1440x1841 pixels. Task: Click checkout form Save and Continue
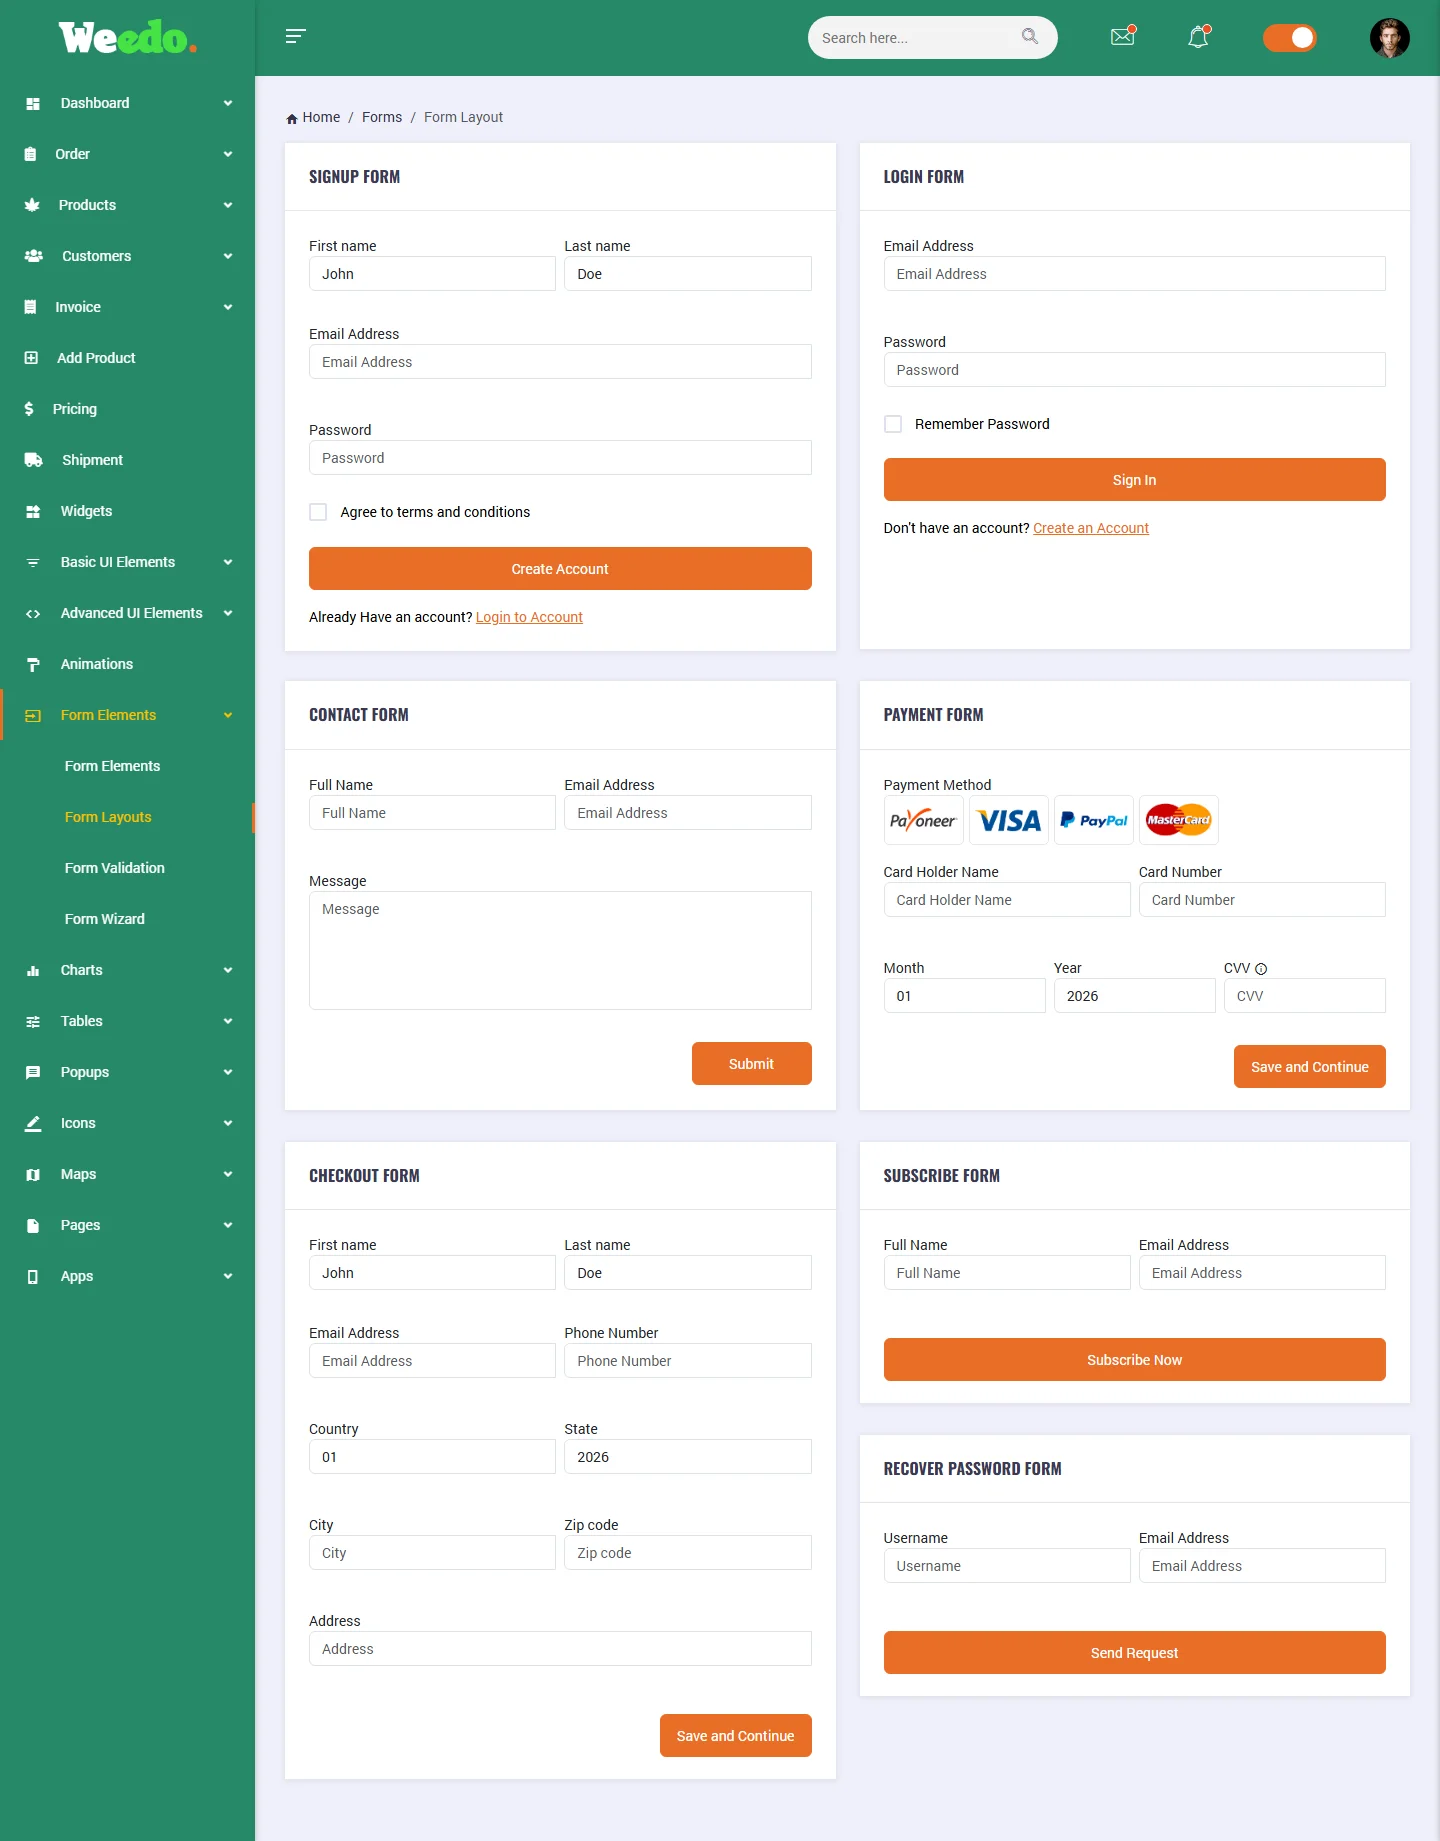coord(735,1736)
